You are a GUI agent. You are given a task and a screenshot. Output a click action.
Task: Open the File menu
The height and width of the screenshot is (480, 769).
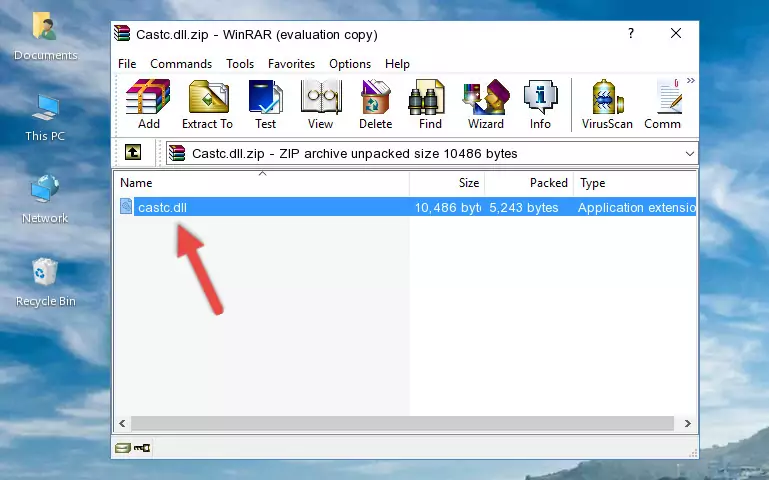point(127,64)
